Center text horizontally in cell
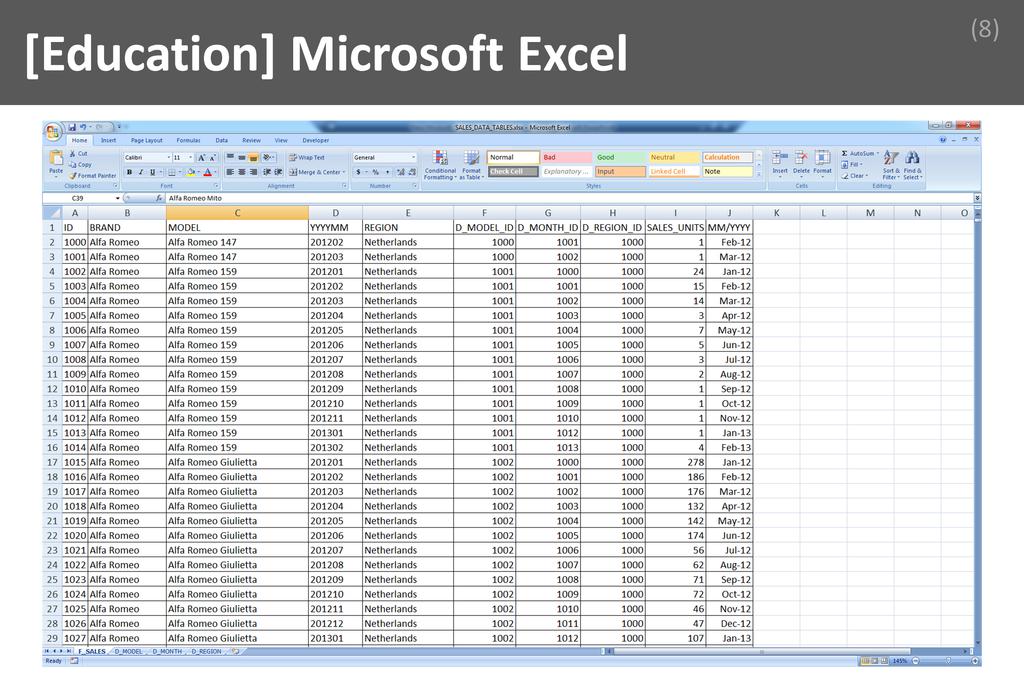This screenshot has height=682, width=1024. pyautogui.click(x=242, y=172)
